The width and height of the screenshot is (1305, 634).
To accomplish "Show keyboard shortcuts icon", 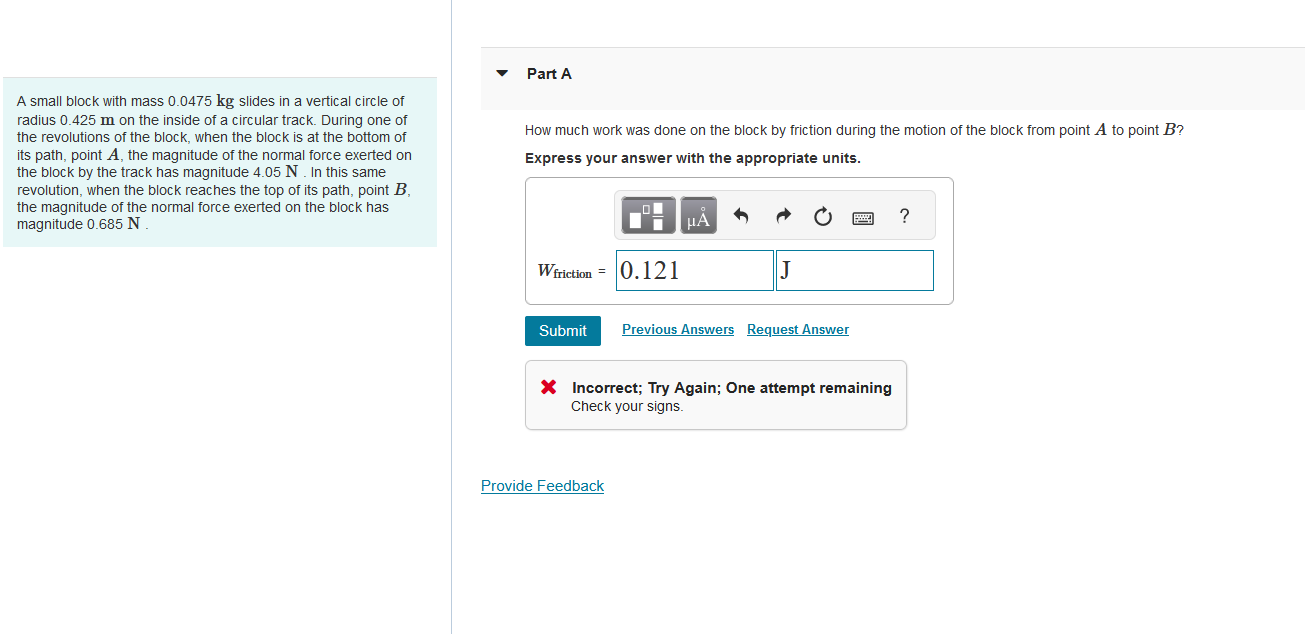I will pyautogui.click(x=863, y=217).
